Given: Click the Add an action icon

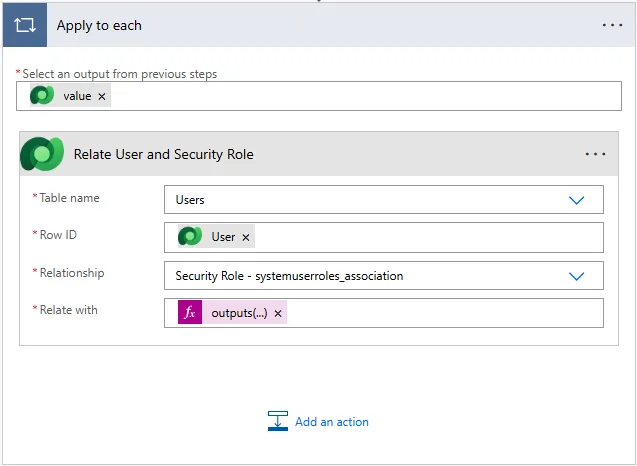Looking at the screenshot, I should click(x=278, y=421).
